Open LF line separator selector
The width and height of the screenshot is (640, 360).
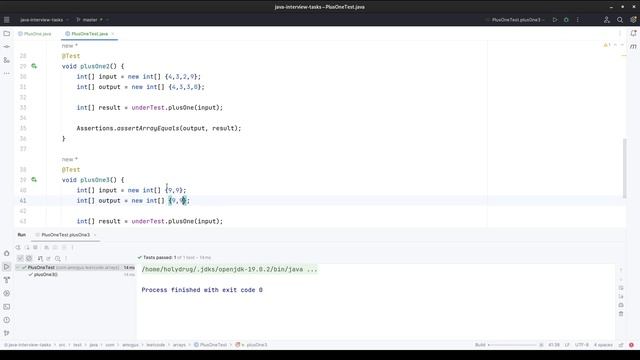click(567, 345)
